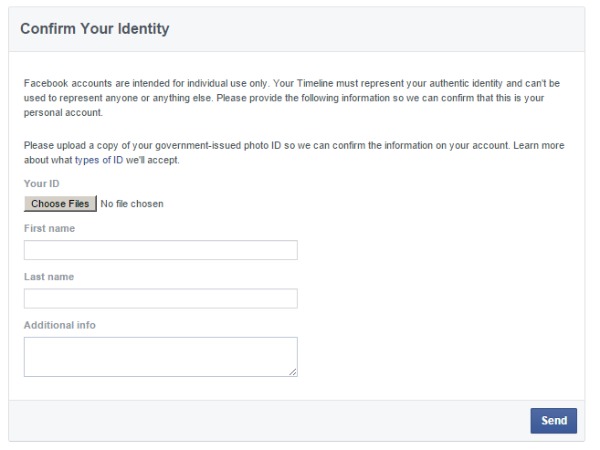Click the we'll accept text after link
The image size is (600, 450).
[x=153, y=160]
